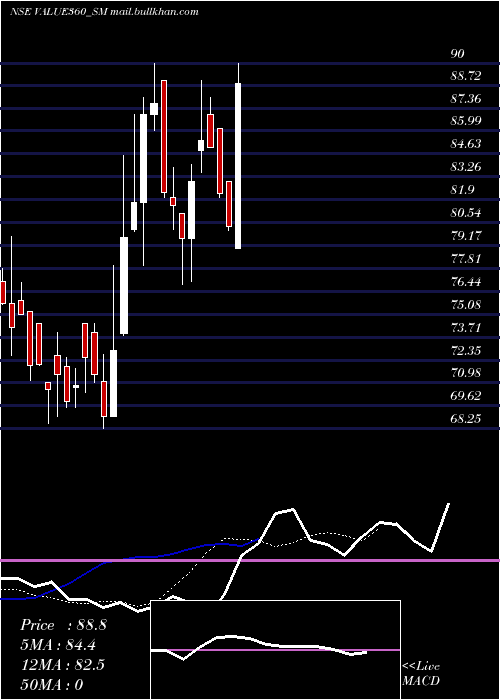Click the '50MA : 0' readout
The image size is (500, 700).
click(x=52, y=684)
